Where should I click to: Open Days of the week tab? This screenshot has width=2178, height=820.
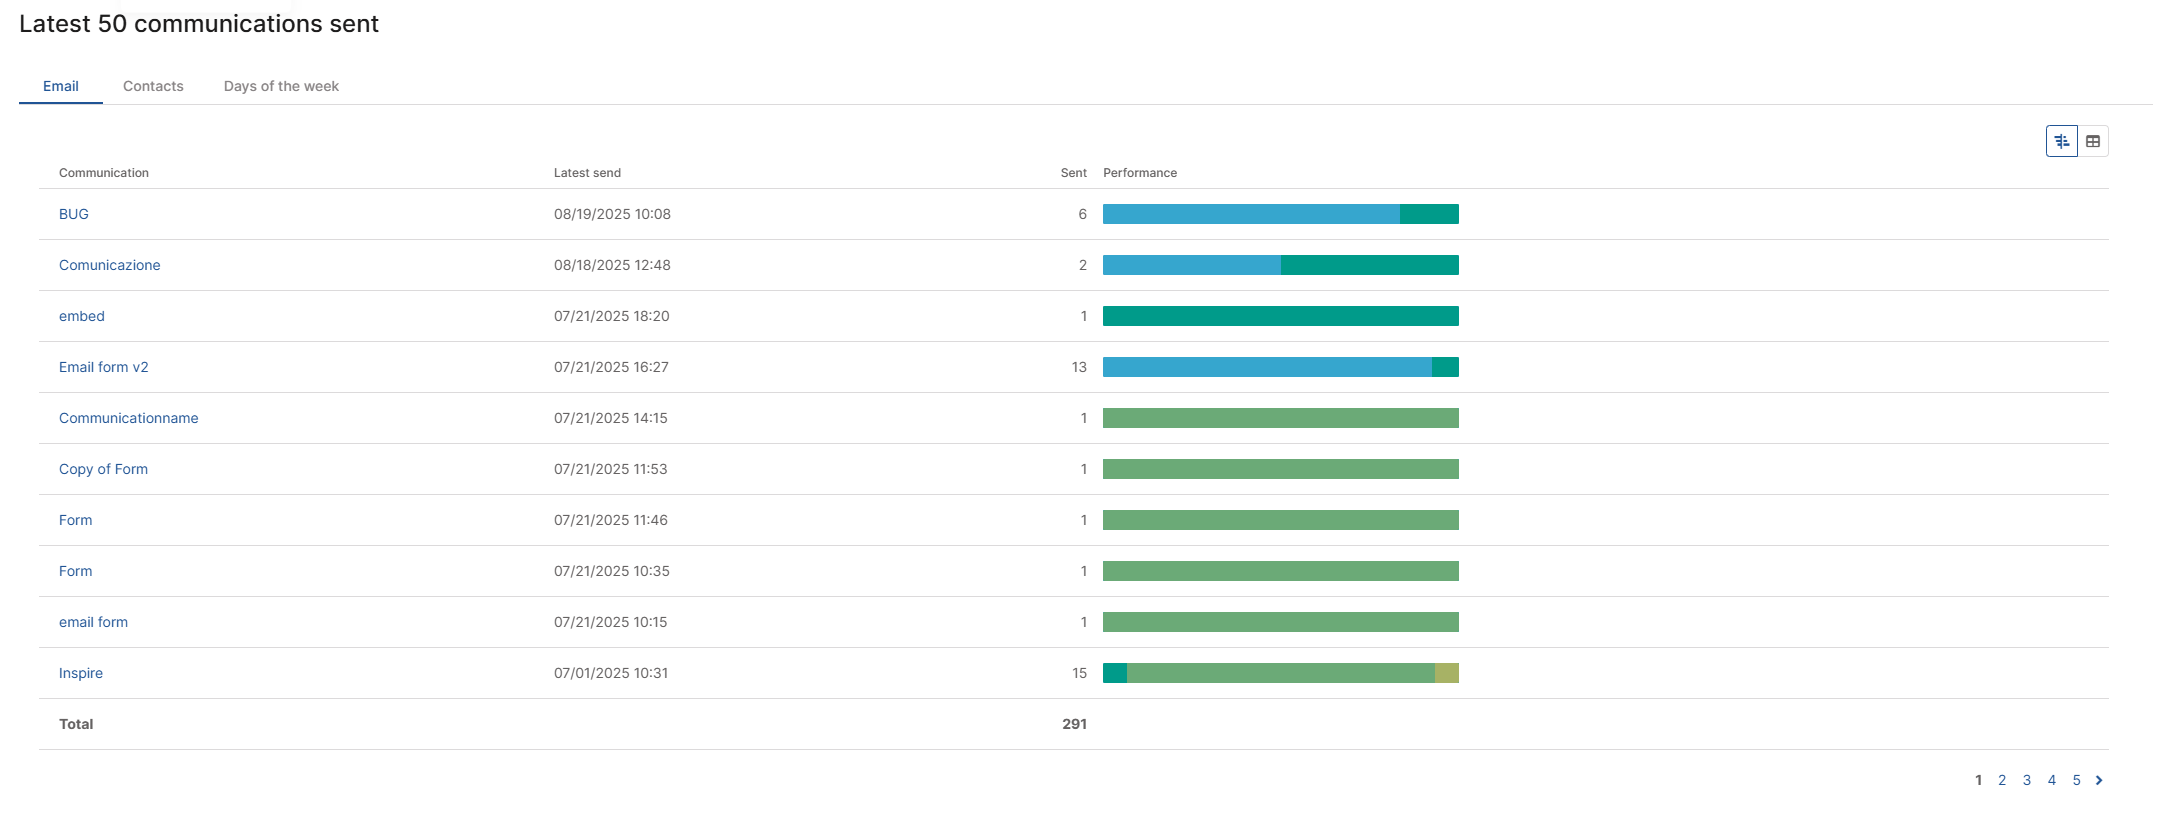pyautogui.click(x=281, y=86)
